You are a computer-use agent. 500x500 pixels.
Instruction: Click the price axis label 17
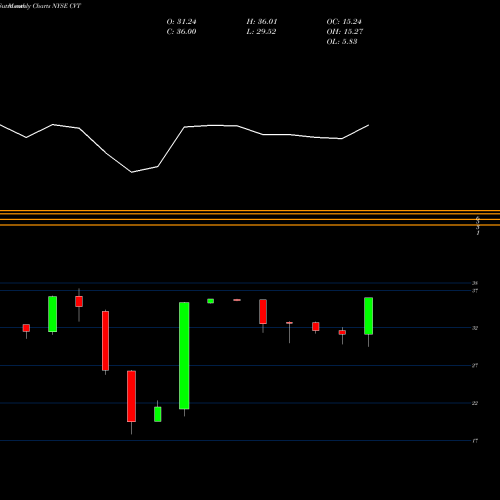pyautogui.click(x=475, y=441)
